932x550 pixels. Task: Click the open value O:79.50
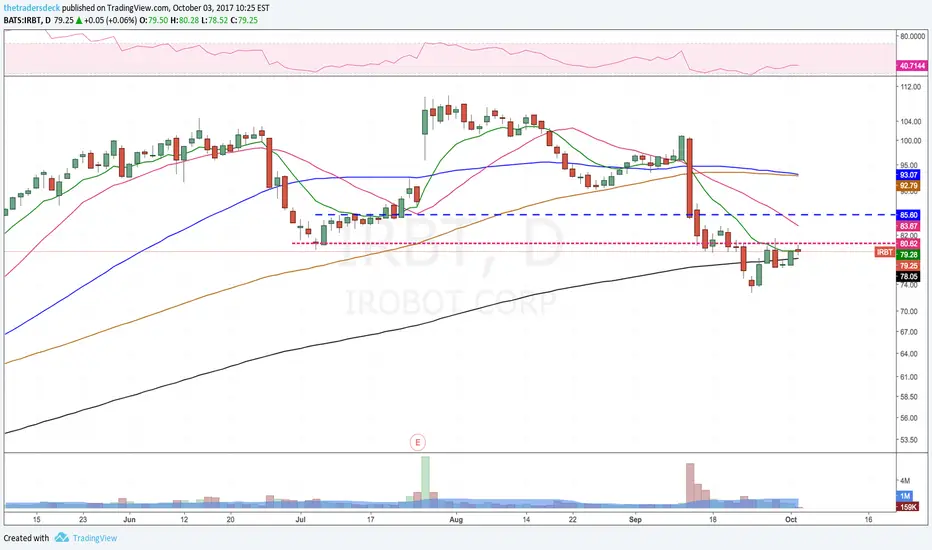[155, 20]
